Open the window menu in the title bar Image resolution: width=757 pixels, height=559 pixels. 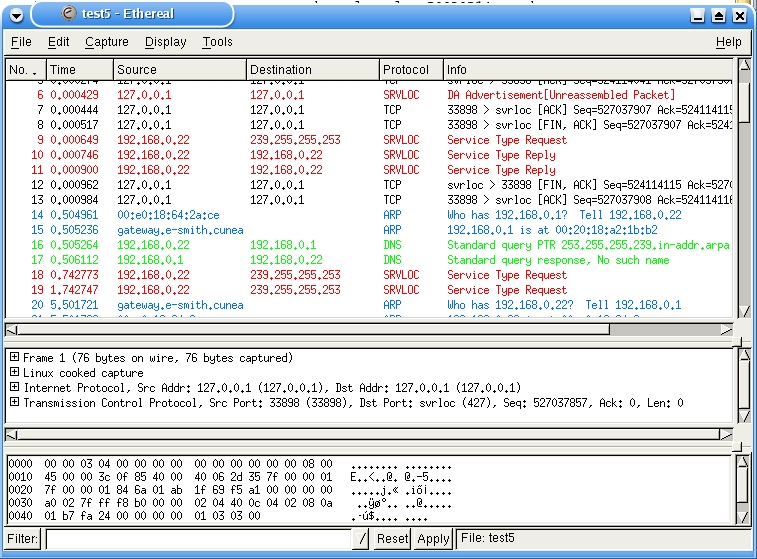pos(16,15)
